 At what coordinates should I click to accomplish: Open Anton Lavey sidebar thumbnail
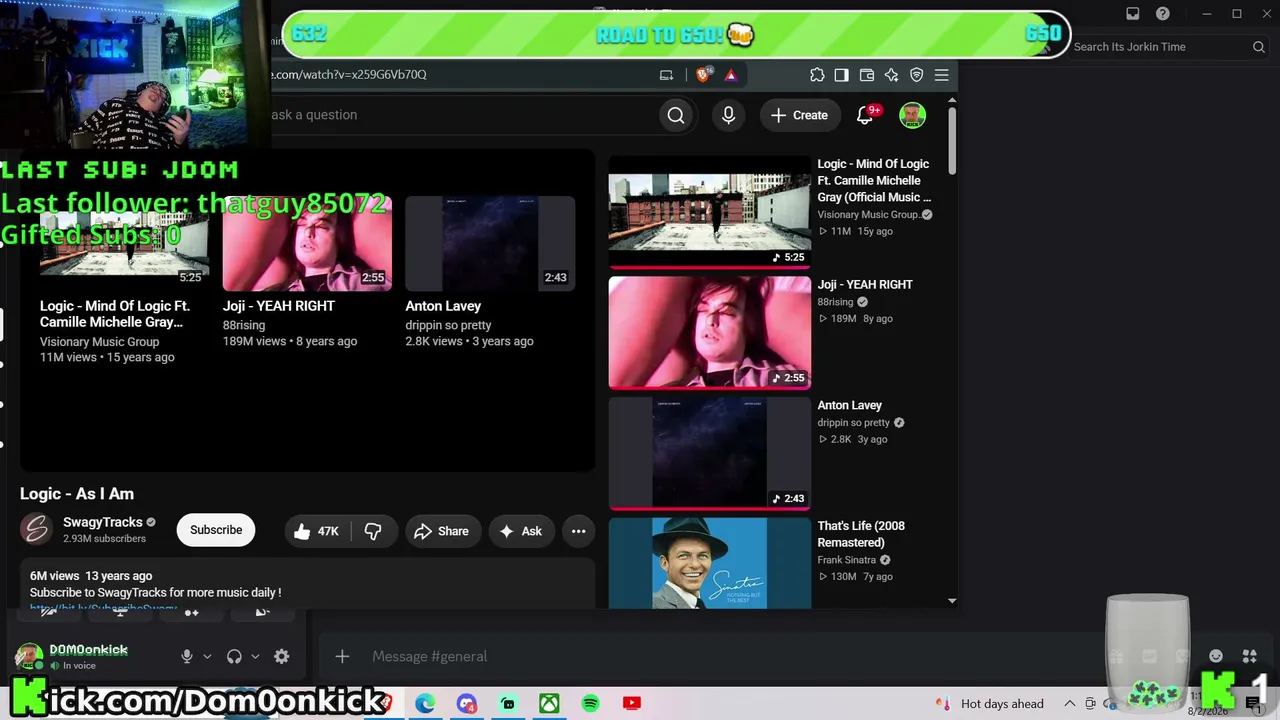[710, 453]
